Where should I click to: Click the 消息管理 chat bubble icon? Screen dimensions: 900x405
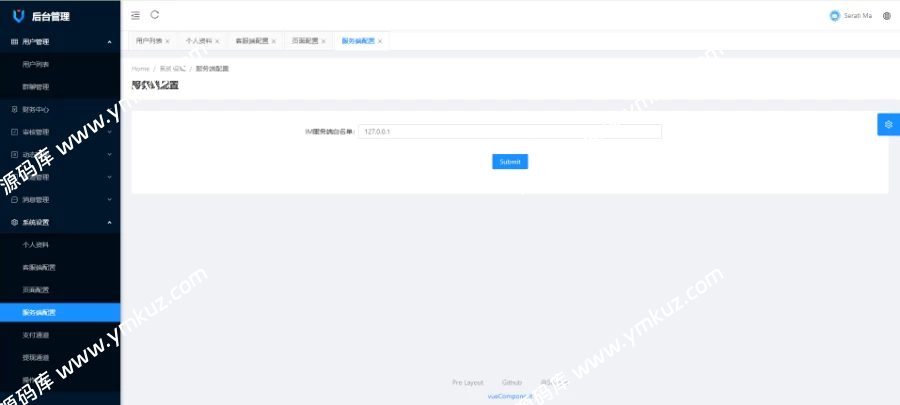(15, 200)
